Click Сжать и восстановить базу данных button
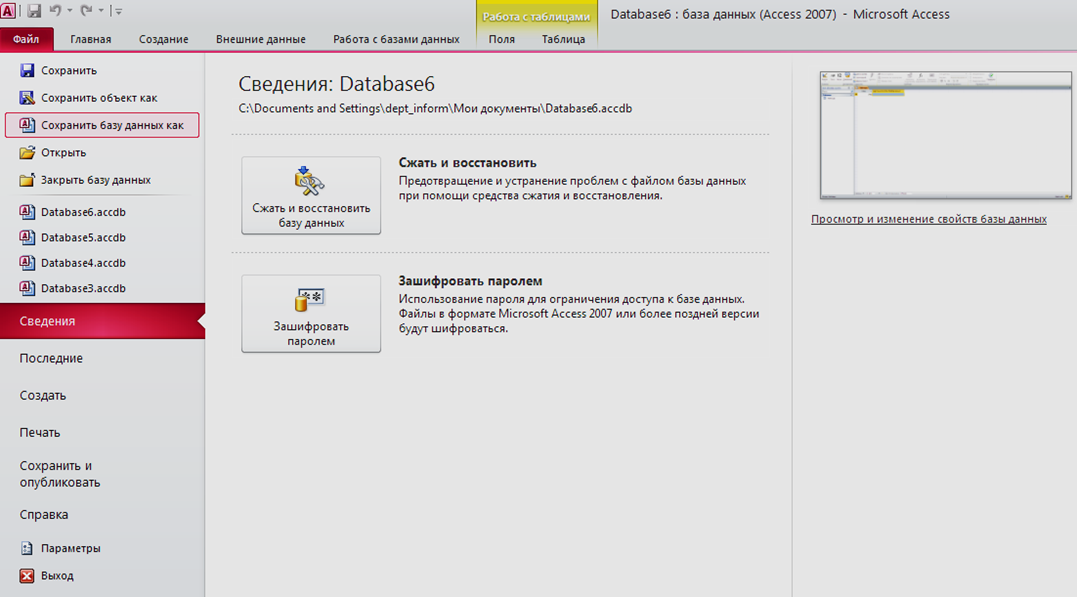This screenshot has height=597, width=1077. 311,195
